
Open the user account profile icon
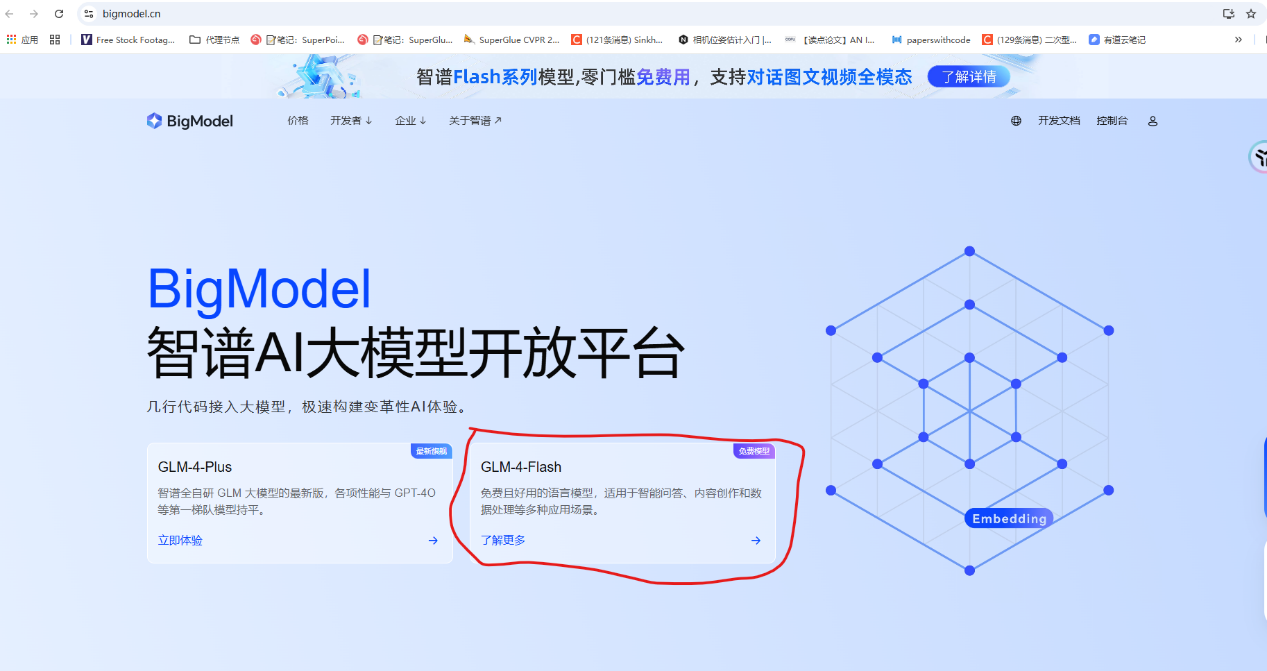point(1152,121)
